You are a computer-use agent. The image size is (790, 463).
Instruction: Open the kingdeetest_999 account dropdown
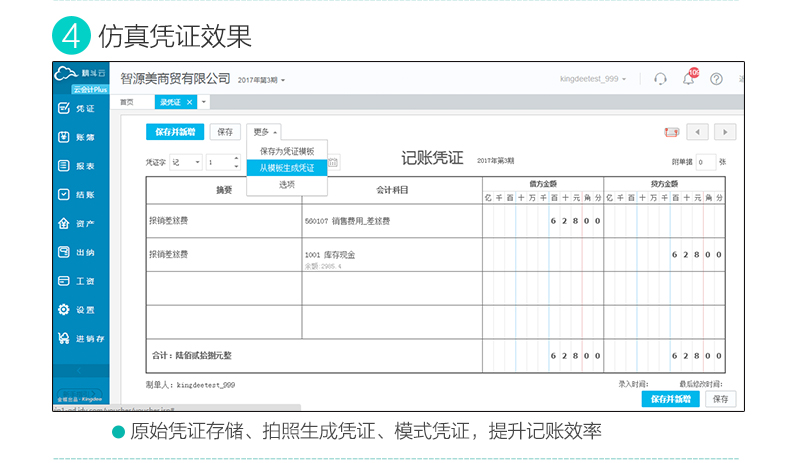tap(597, 79)
